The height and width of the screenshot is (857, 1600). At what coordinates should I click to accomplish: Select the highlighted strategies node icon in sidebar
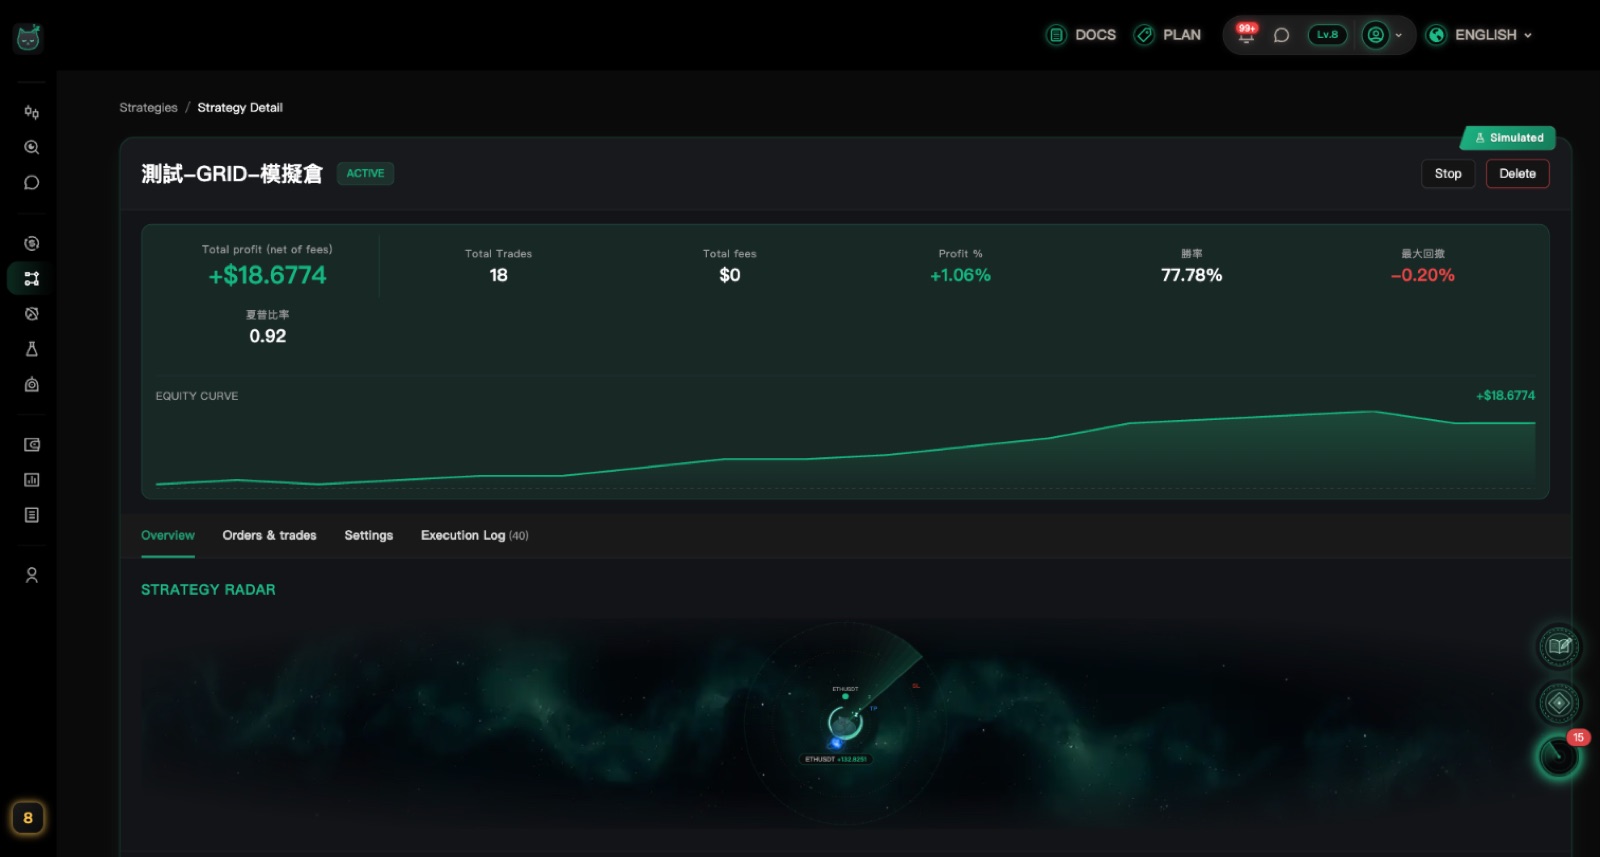(x=32, y=279)
